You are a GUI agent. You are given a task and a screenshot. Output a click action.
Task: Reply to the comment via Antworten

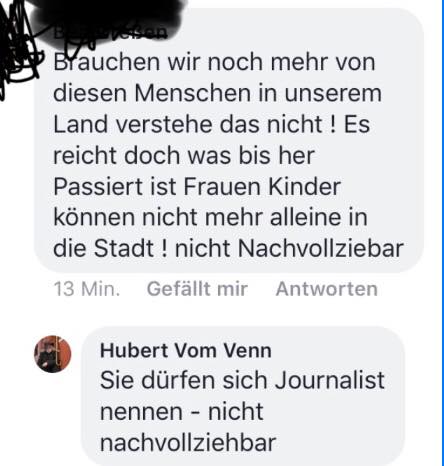(x=327, y=289)
